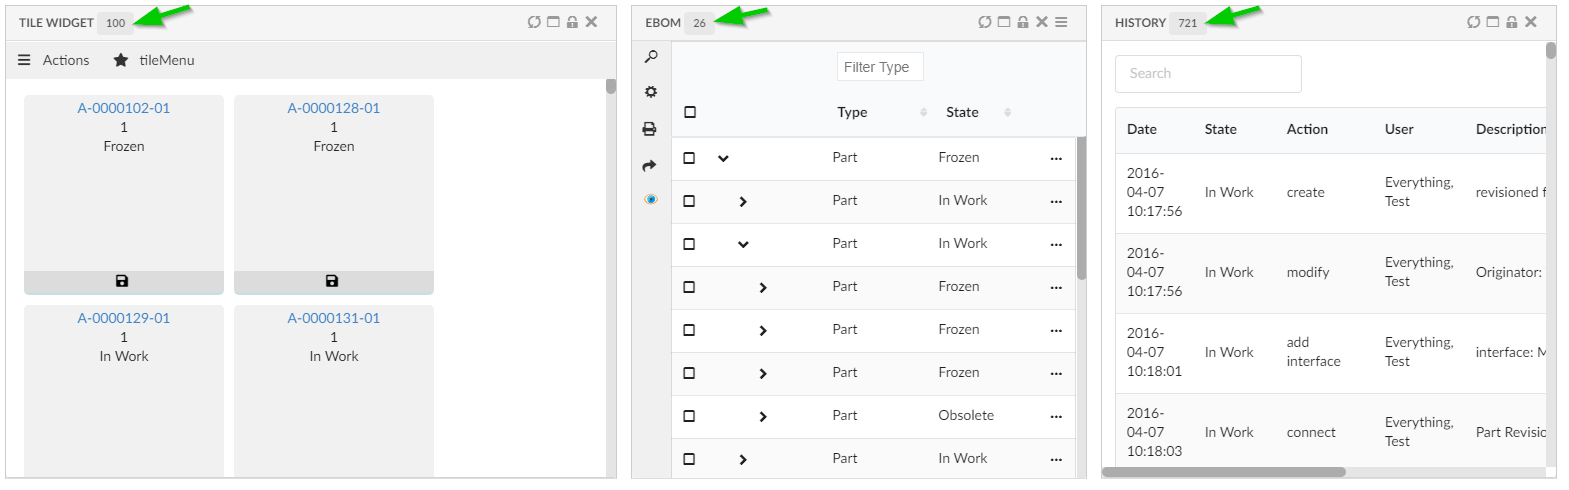Lock the History widget

click(x=1511, y=22)
